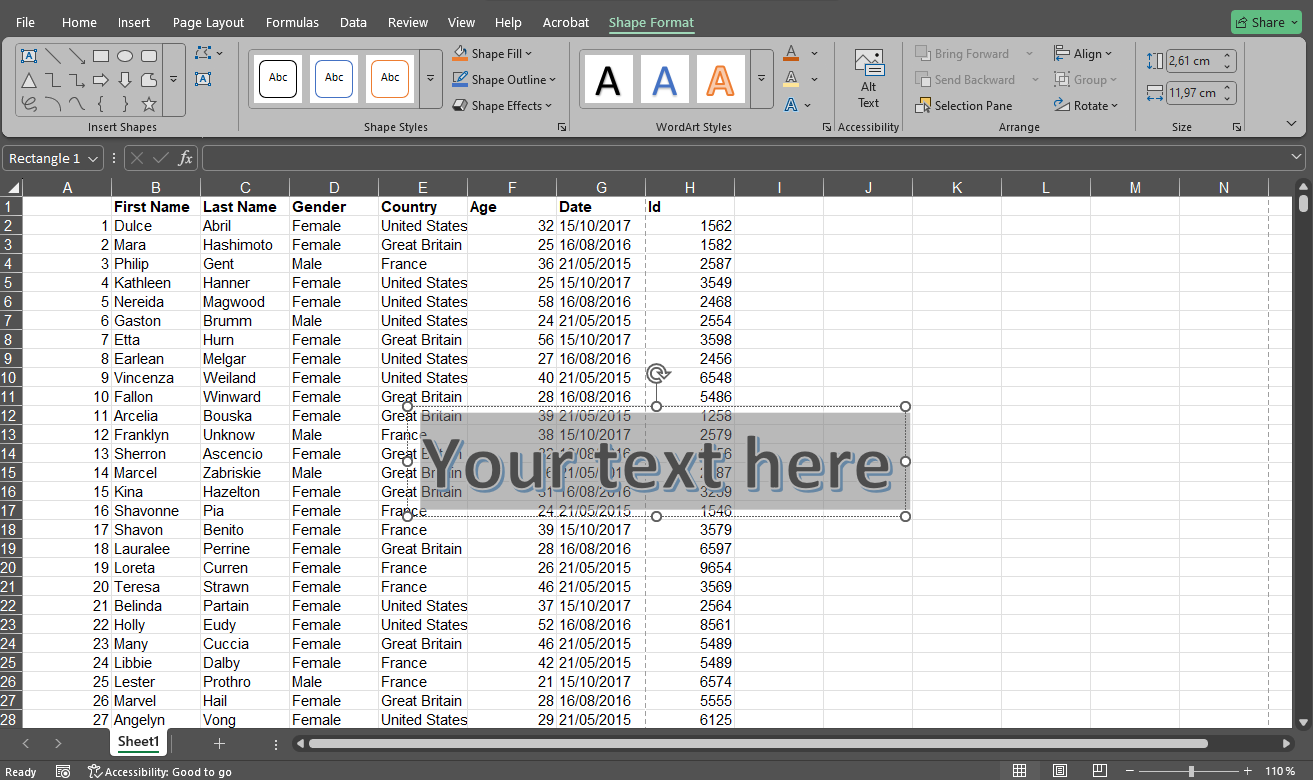The image size is (1313, 780).
Task: Choose the Rounded Rectangle shape
Action: [x=149, y=56]
